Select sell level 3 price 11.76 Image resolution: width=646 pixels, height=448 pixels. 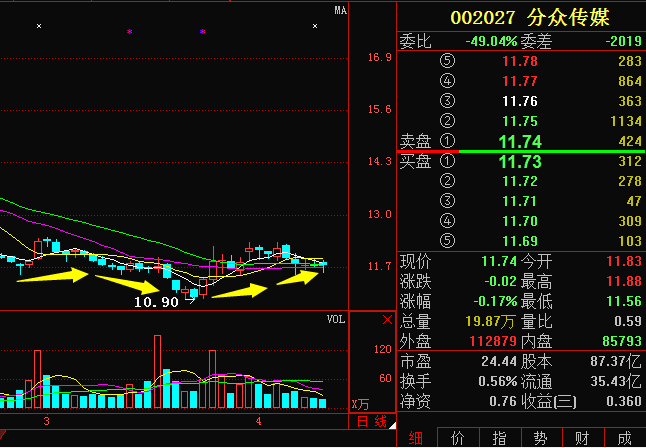pyautogui.click(x=520, y=101)
